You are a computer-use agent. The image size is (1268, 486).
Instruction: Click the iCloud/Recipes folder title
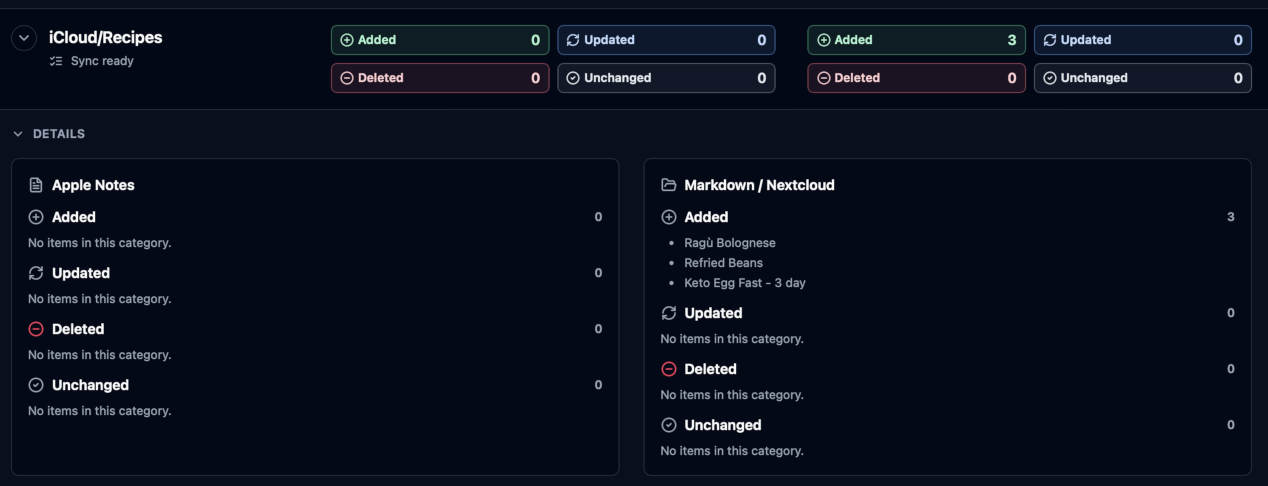[x=105, y=37]
